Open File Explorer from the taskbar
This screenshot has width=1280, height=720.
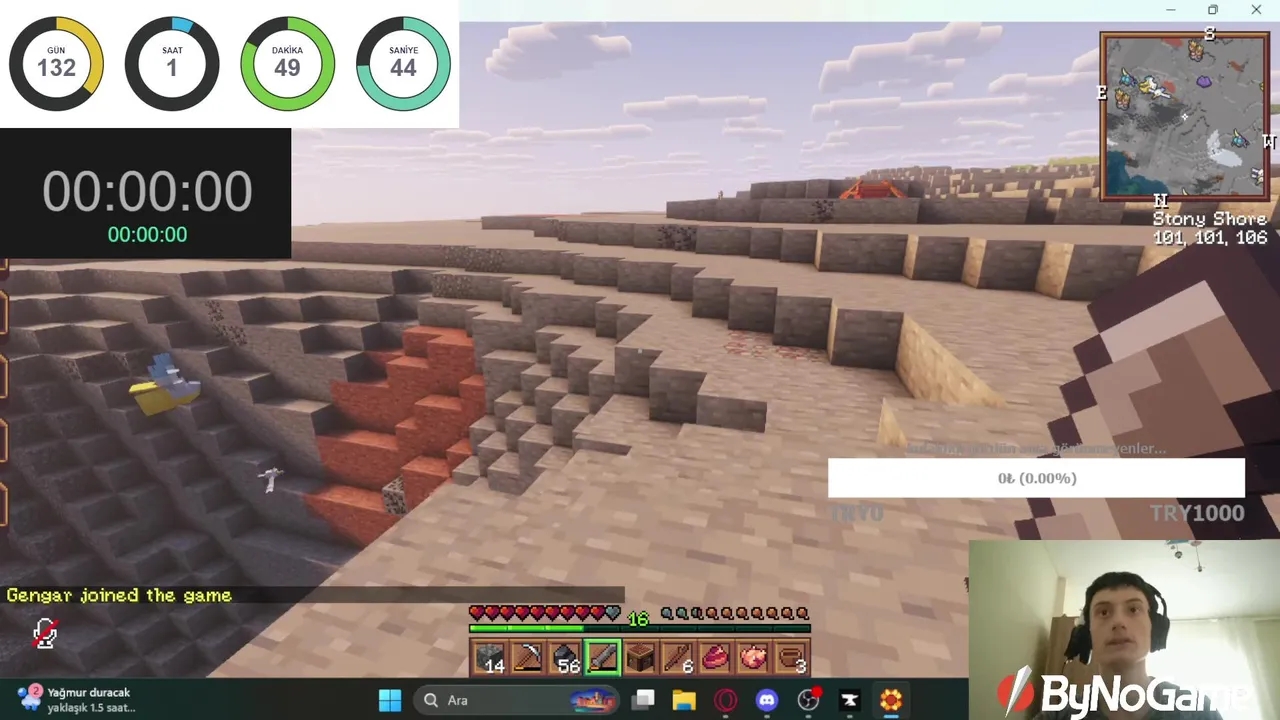click(x=684, y=700)
